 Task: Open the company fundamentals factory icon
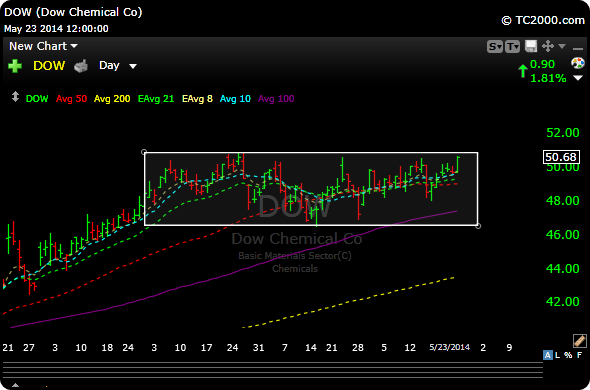click(81, 66)
